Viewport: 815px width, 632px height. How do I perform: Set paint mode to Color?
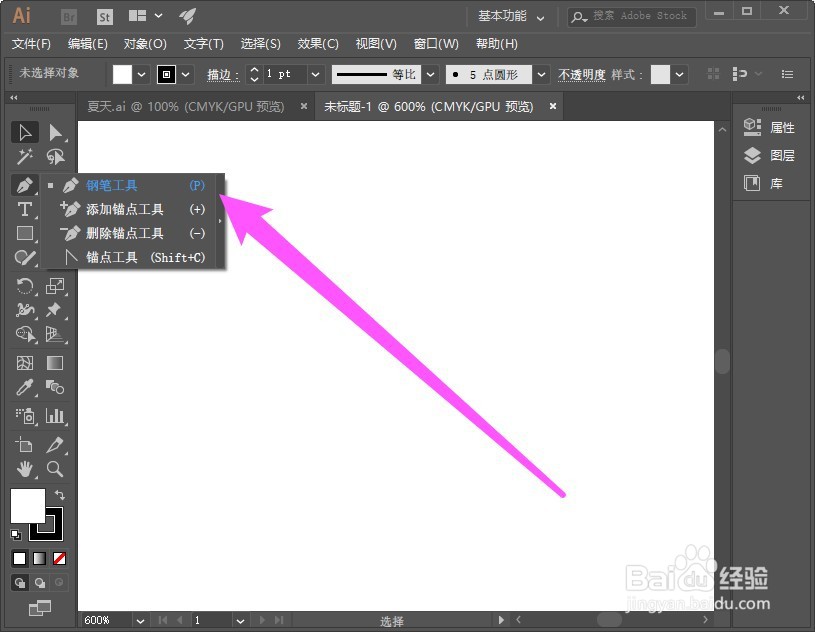tap(19, 558)
